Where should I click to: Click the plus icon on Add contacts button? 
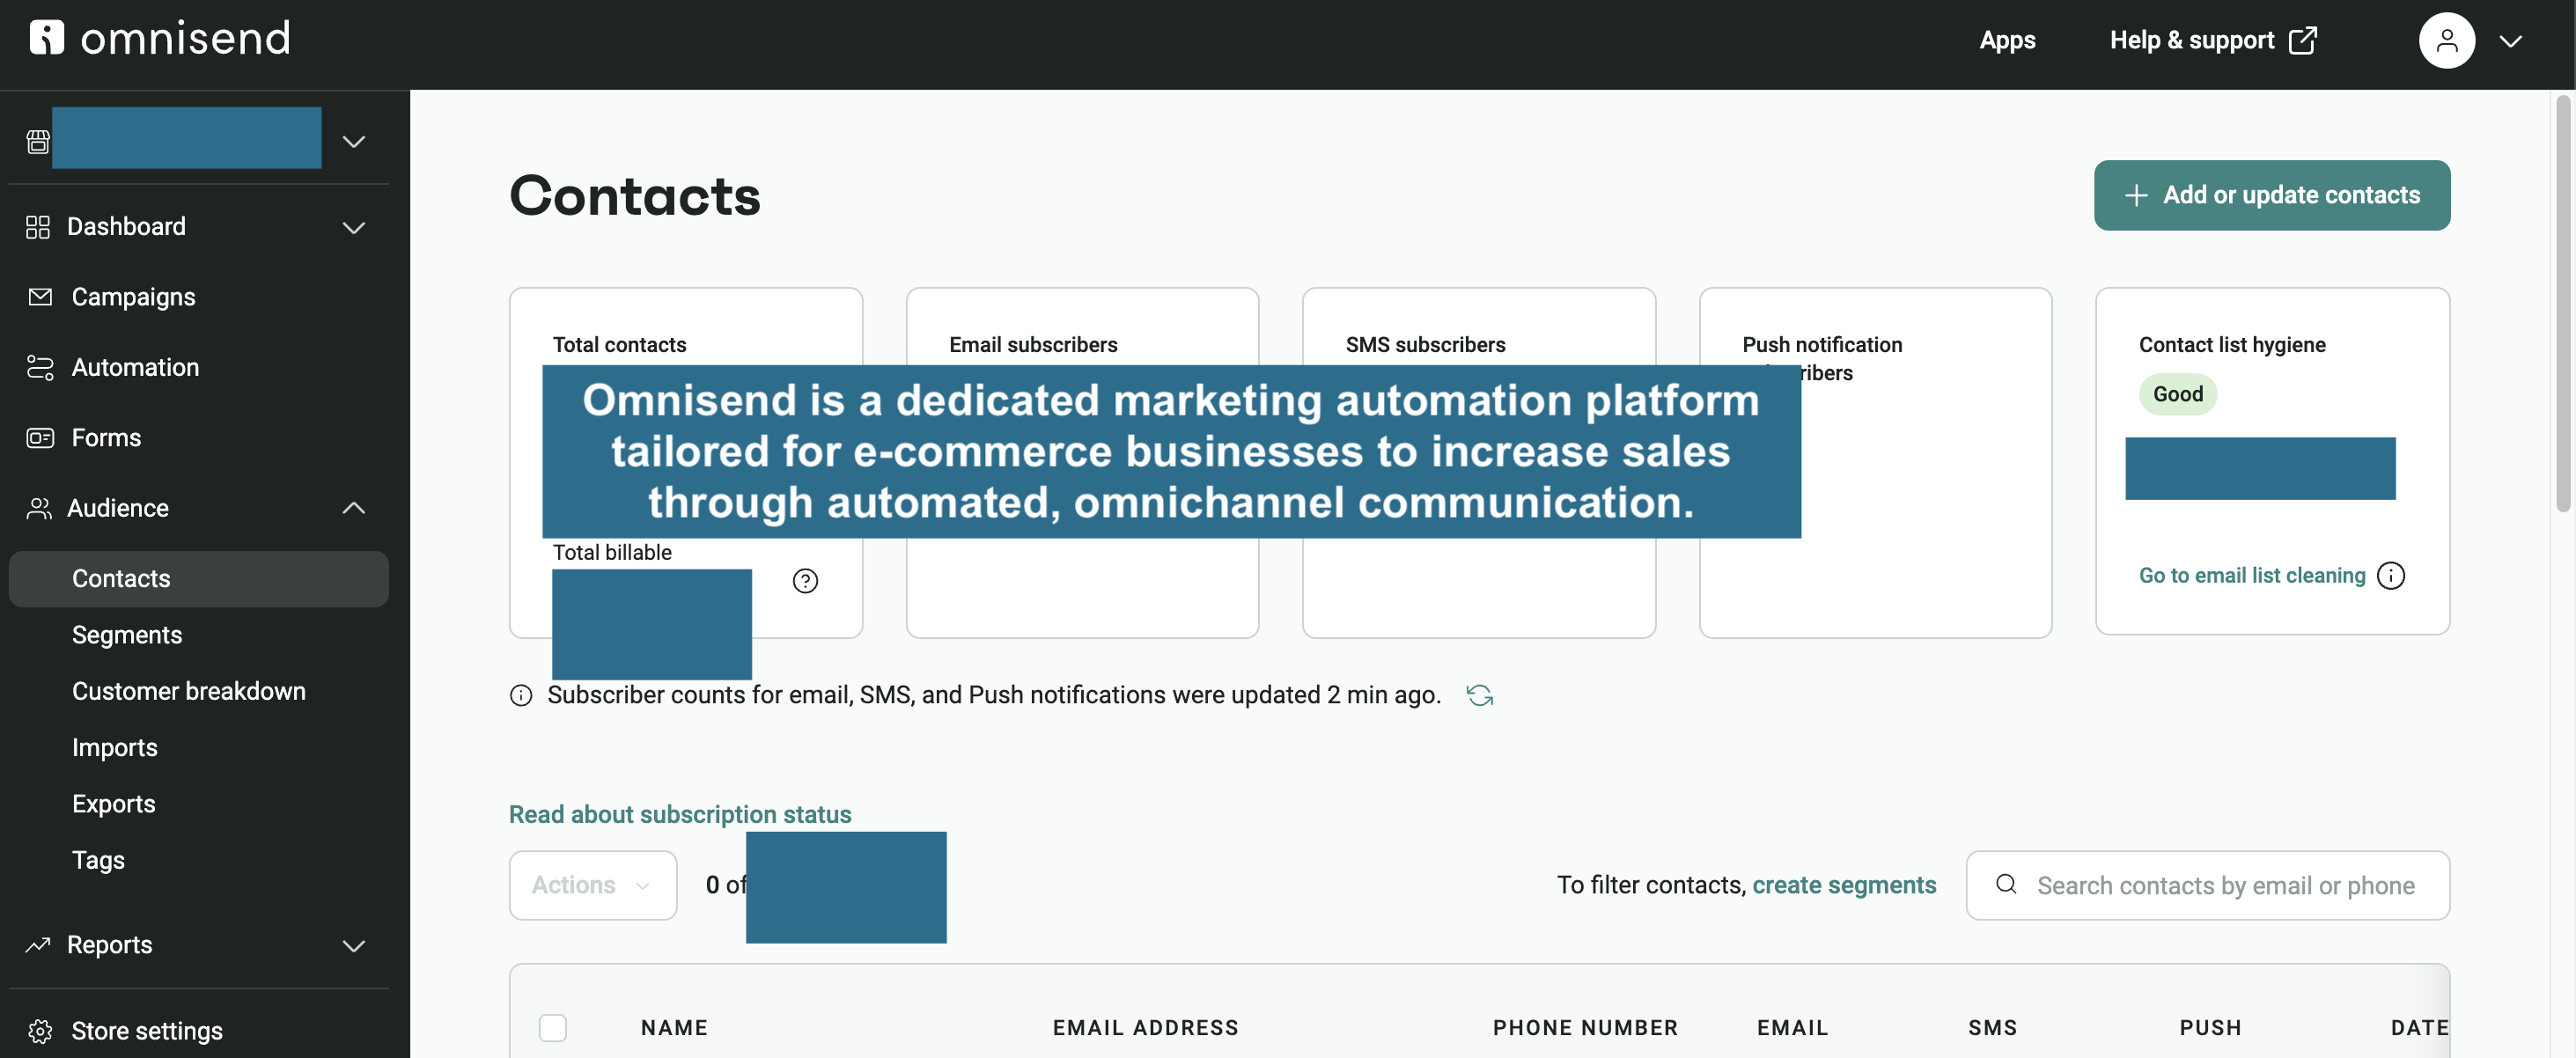[2136, 195]
